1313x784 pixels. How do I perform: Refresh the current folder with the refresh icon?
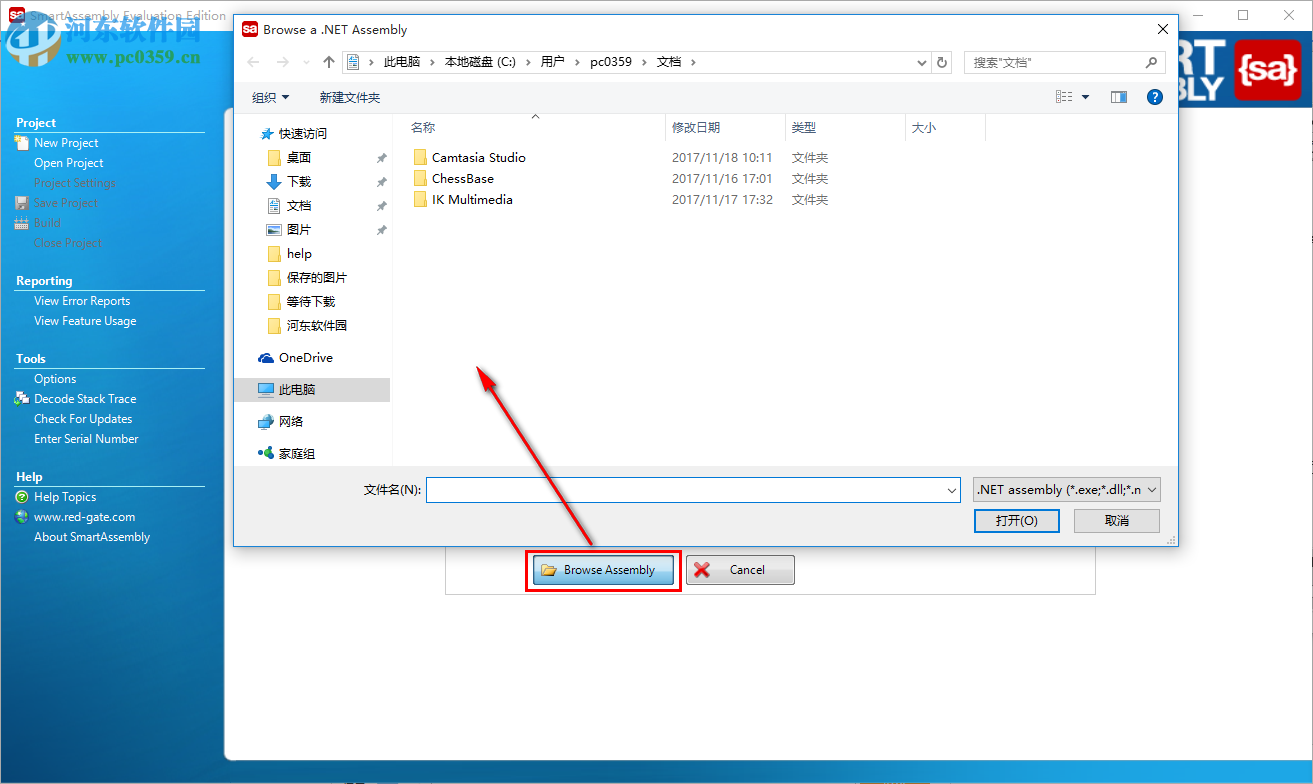(941, 62)
